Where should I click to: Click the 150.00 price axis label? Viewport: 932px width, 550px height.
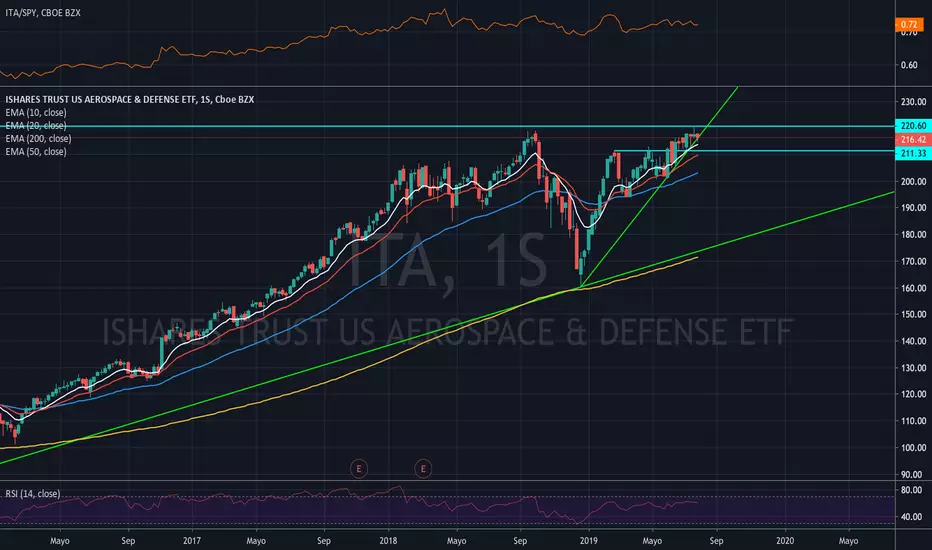coord(913,314)
